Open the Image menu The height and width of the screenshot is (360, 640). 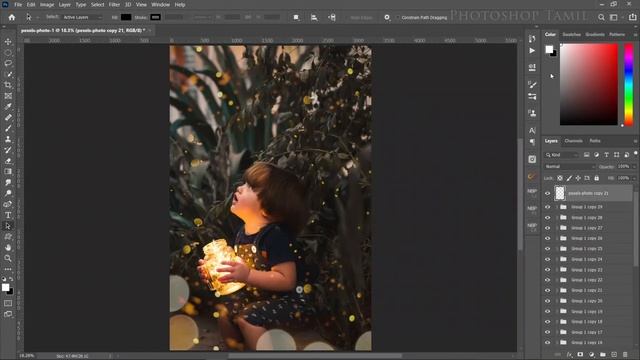pos(47,5)
